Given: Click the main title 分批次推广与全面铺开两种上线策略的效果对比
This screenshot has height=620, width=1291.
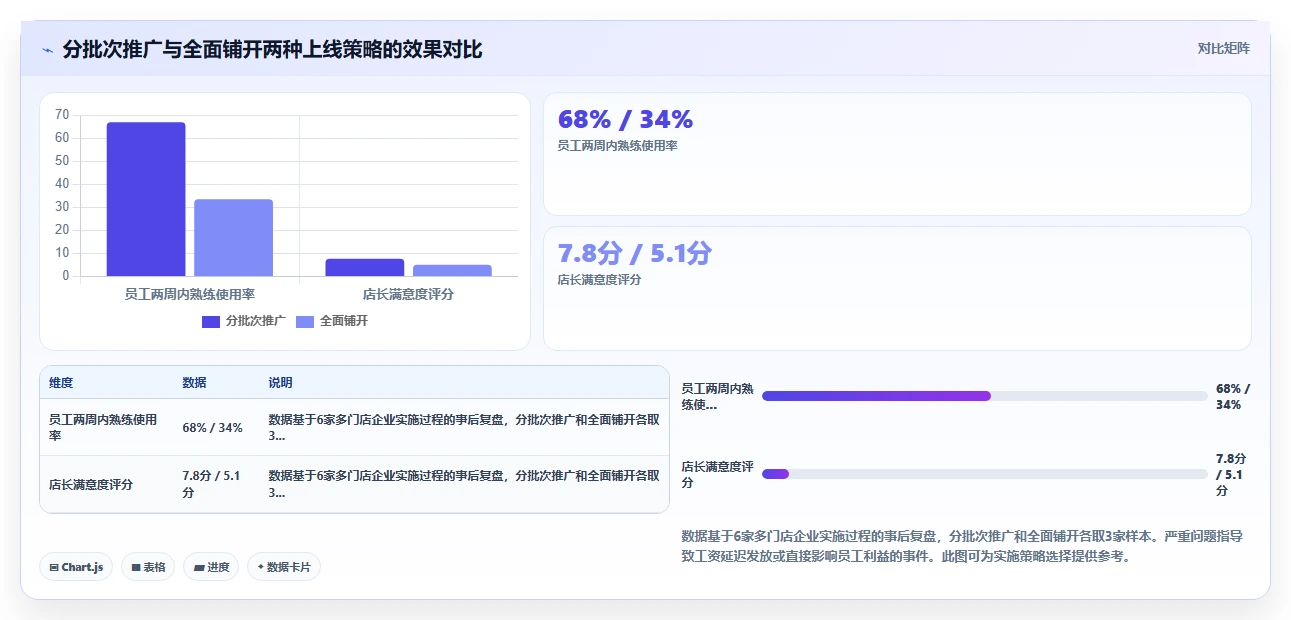Looking at the screenshot, I should click(x=272, y=49).
